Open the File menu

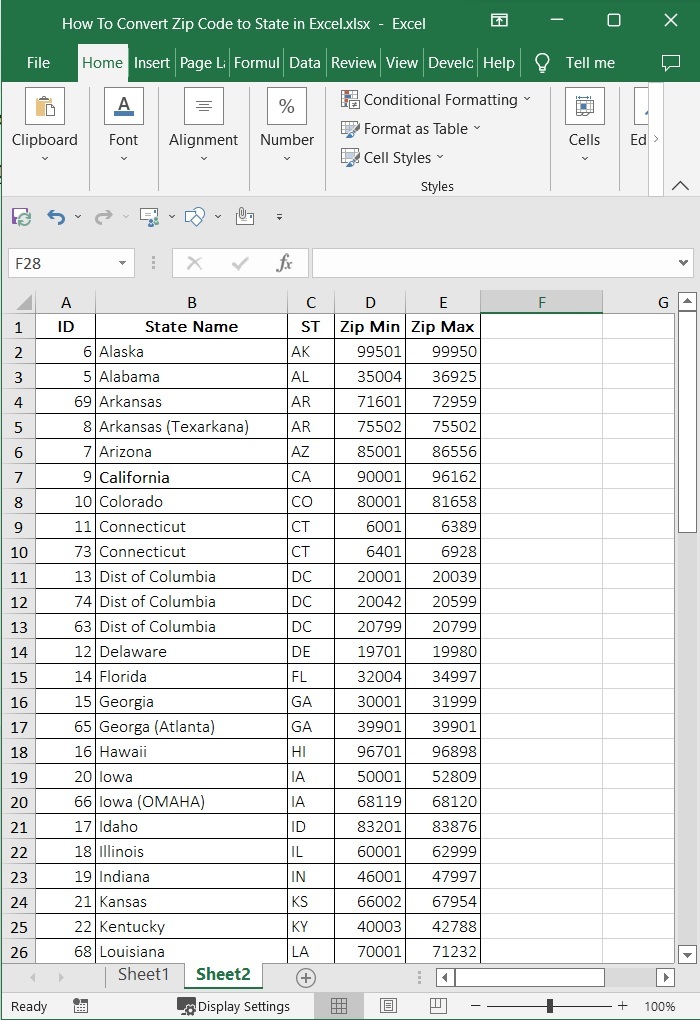pyautogui.click(x=38, y=63)
